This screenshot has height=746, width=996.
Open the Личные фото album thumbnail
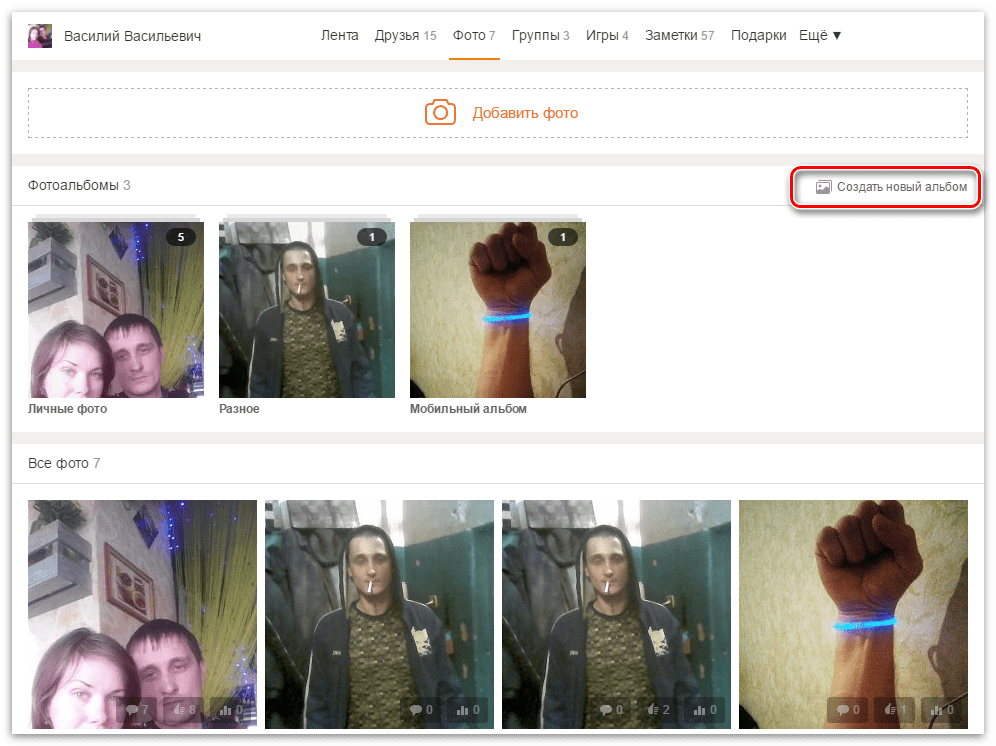point(116,310)
